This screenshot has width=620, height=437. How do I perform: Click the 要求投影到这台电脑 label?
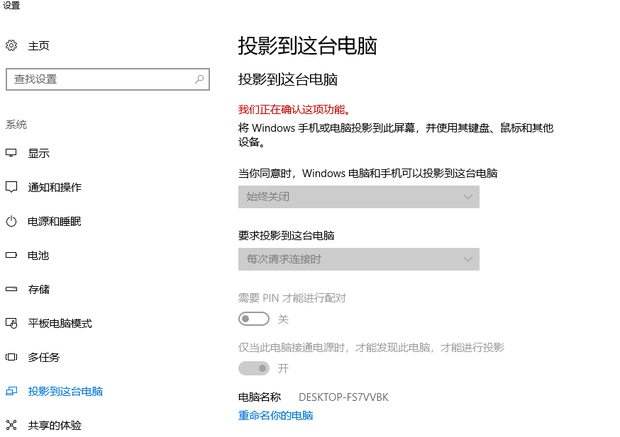pyautogui.click(x=286, y=236)
